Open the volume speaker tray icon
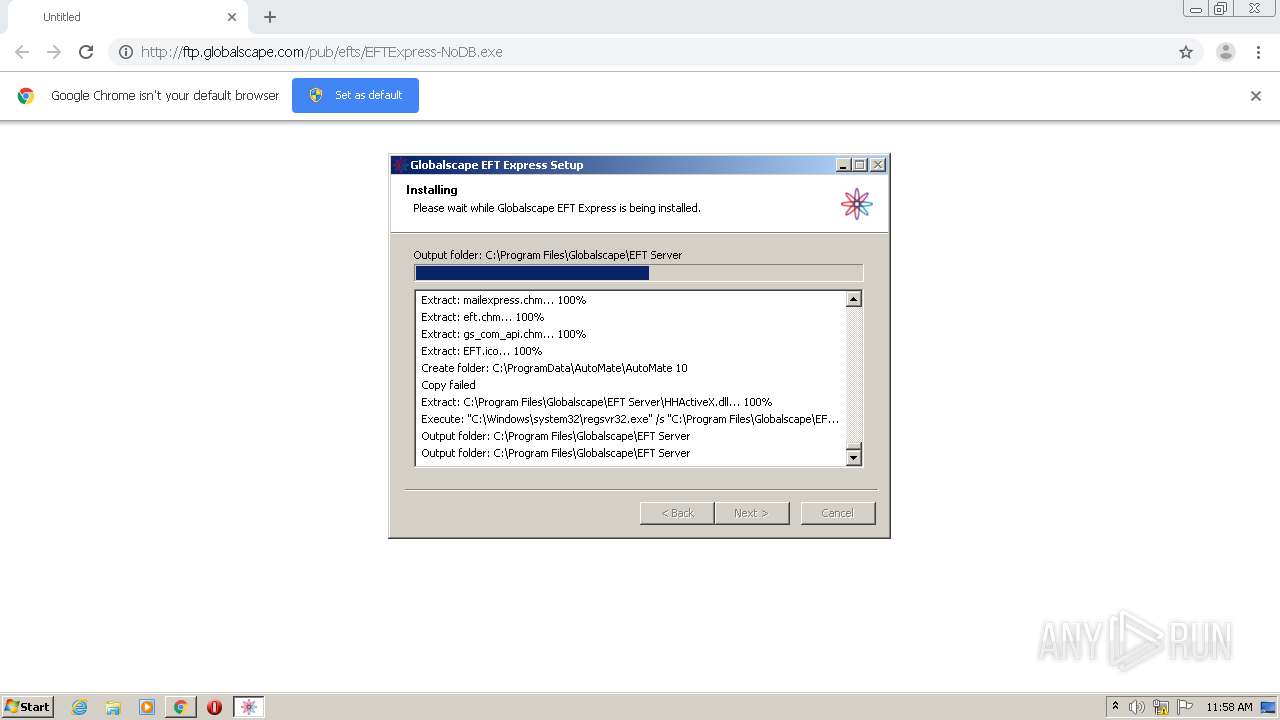Screen dimensions: 1280x720 [1137, 707]
